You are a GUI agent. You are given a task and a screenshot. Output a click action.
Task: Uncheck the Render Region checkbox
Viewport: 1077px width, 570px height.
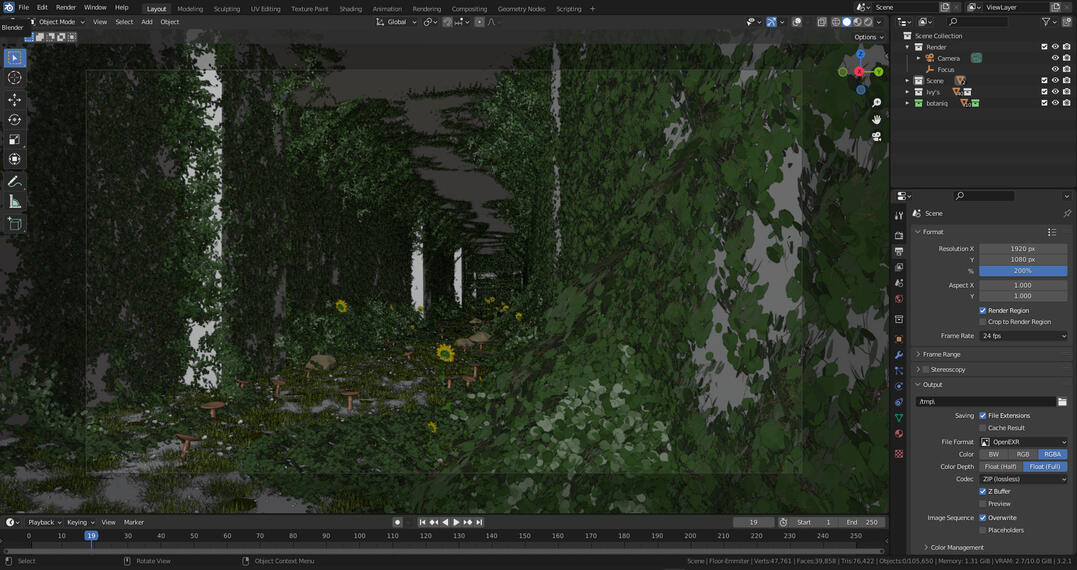983,311
